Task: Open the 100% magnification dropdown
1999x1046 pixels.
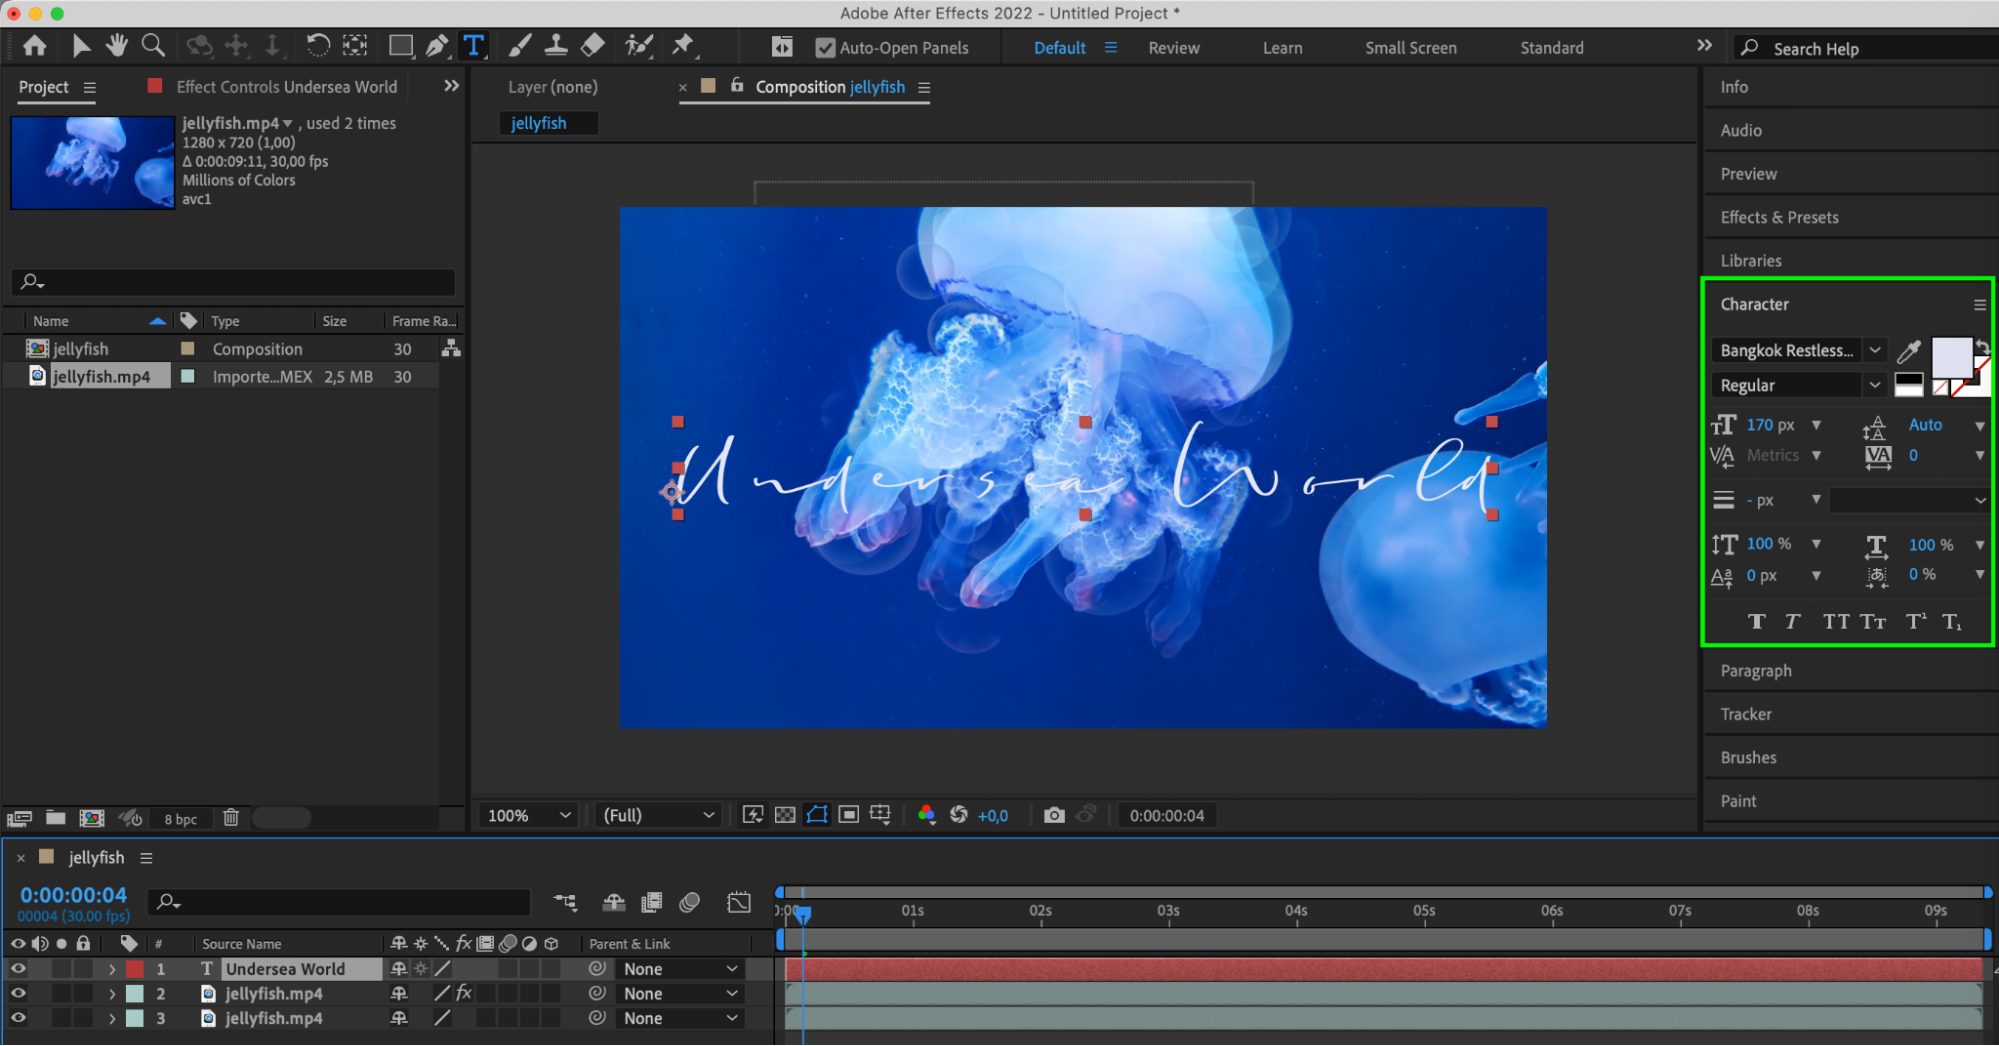Action: click(529, 815)
